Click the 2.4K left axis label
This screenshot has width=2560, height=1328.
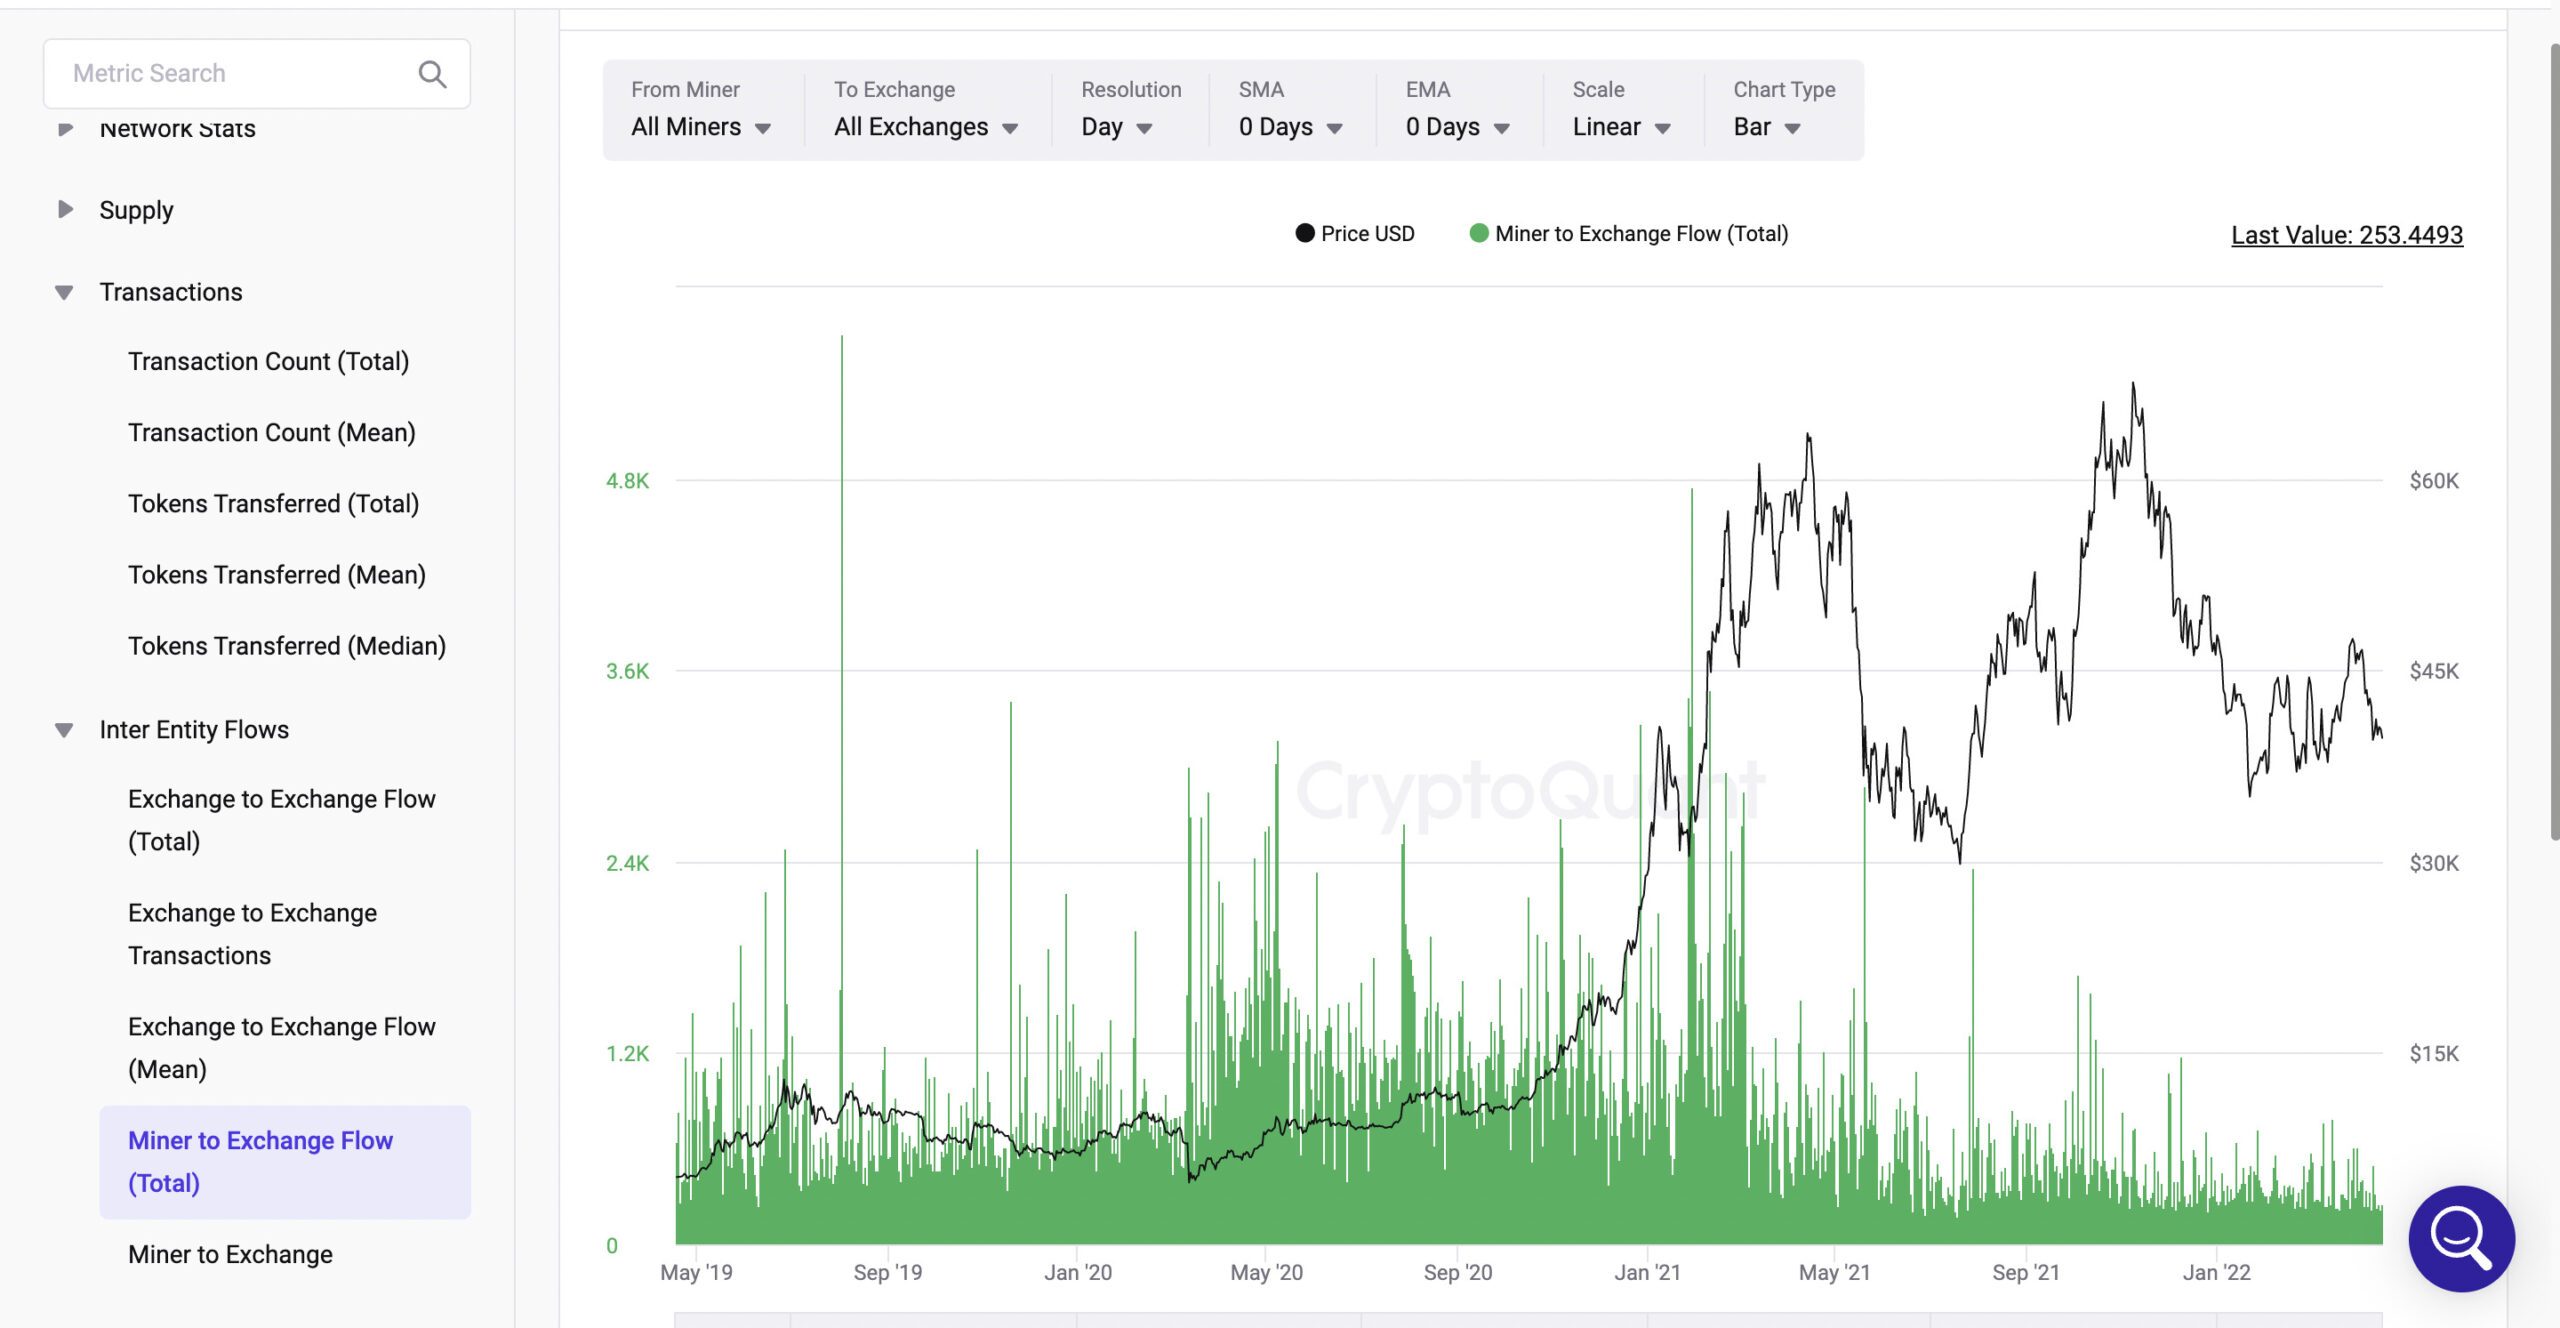coord(627,863)
